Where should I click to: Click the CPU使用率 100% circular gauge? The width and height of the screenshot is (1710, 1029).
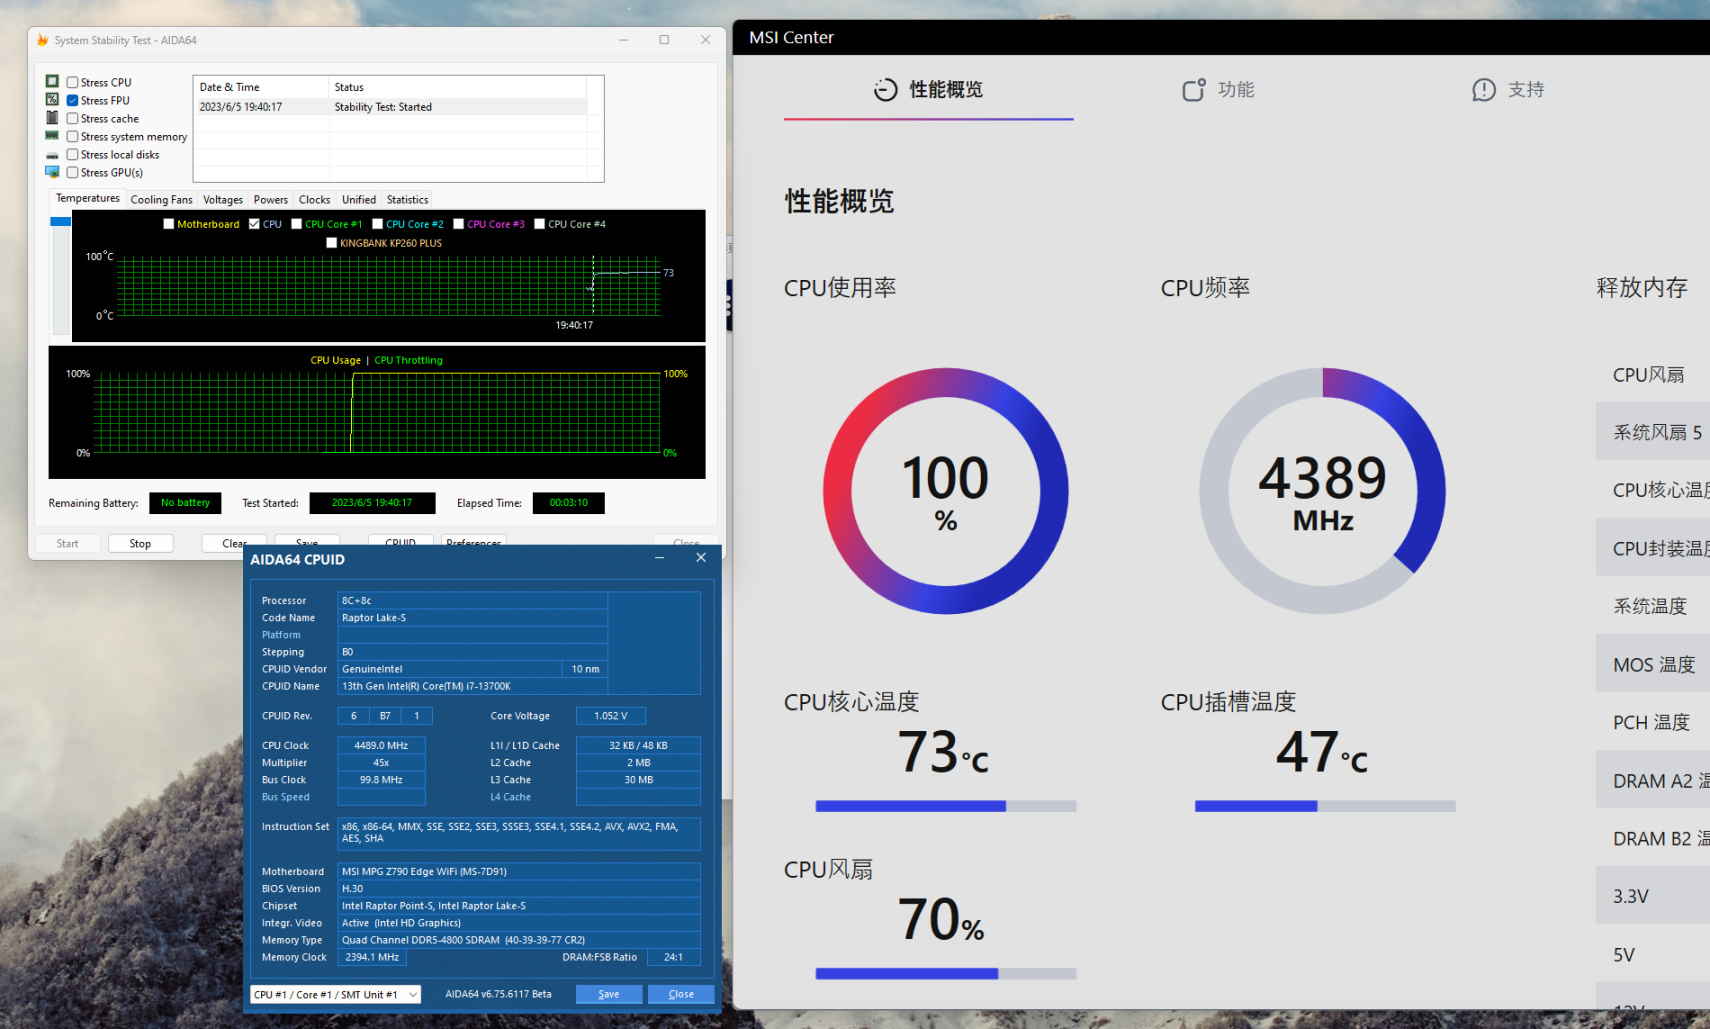click(946, 491)
